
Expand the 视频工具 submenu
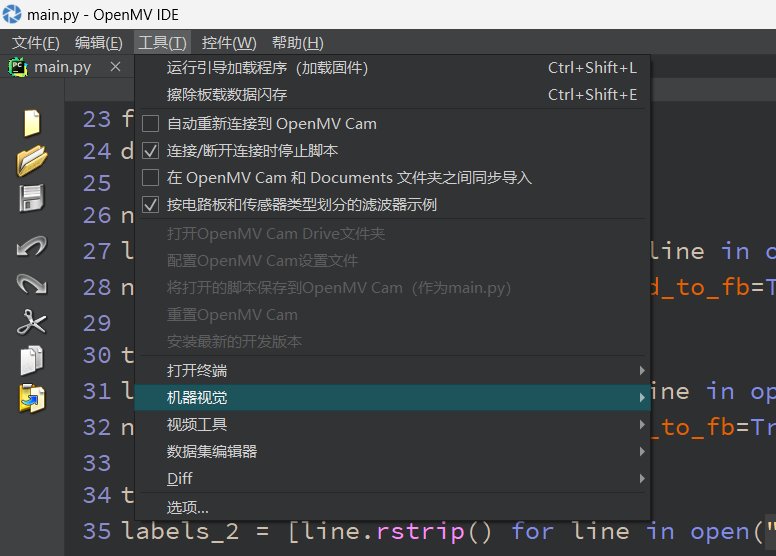[392, 424]
